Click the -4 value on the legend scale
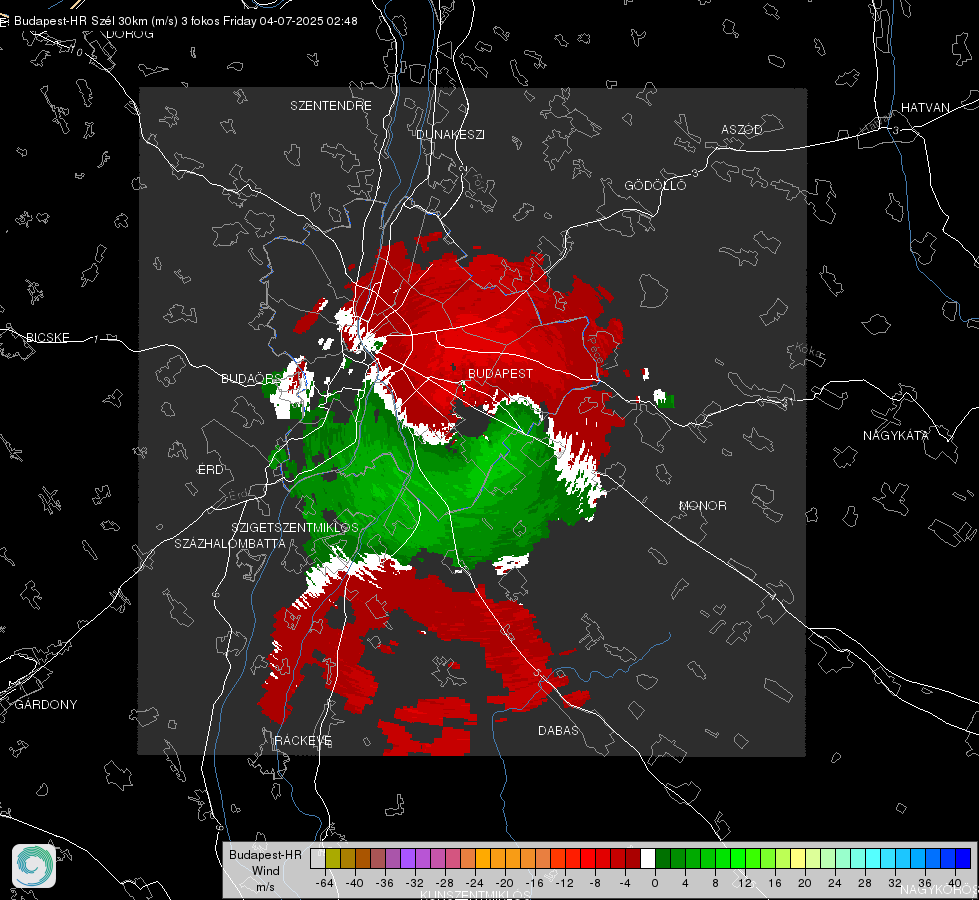979x900 pixels. point(624,883)
